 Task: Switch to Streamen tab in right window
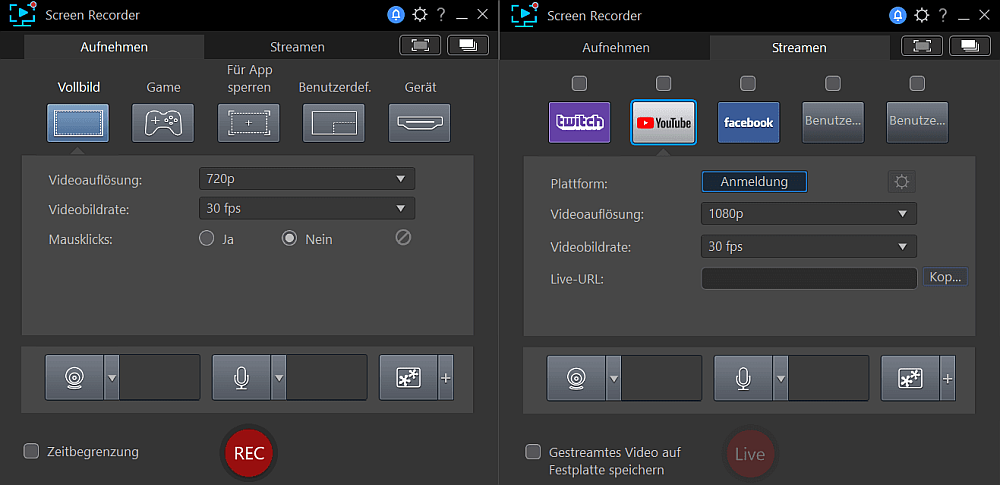coord(799,48)
